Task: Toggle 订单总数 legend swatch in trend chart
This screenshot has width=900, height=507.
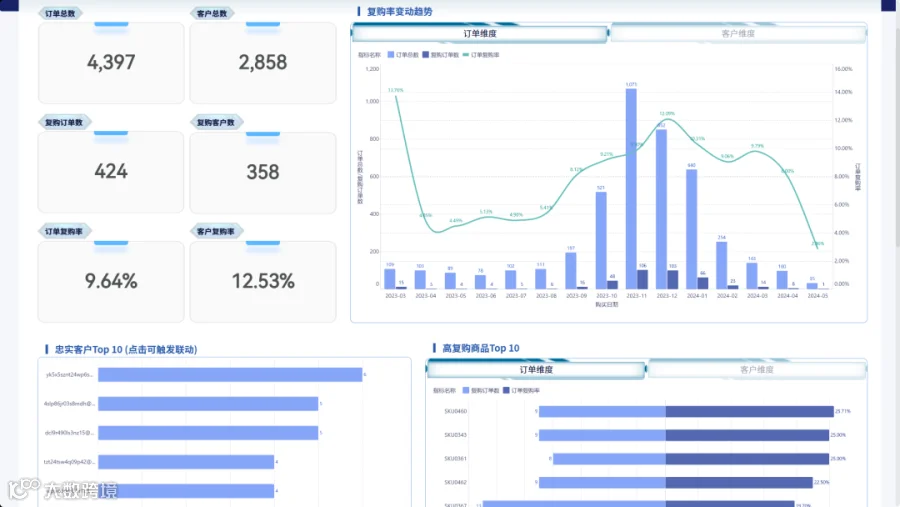Action: click(x=391, y=55)
